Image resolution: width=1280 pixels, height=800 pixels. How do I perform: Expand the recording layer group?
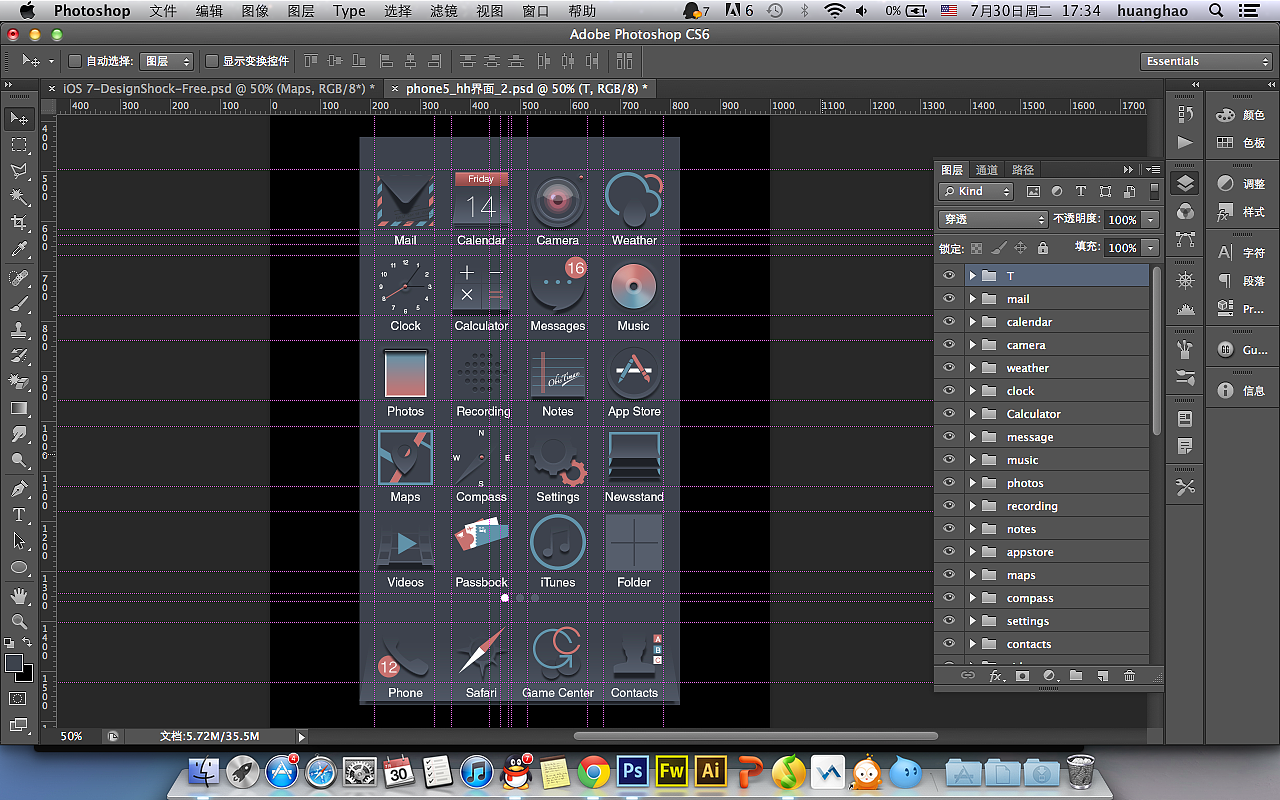972,505
